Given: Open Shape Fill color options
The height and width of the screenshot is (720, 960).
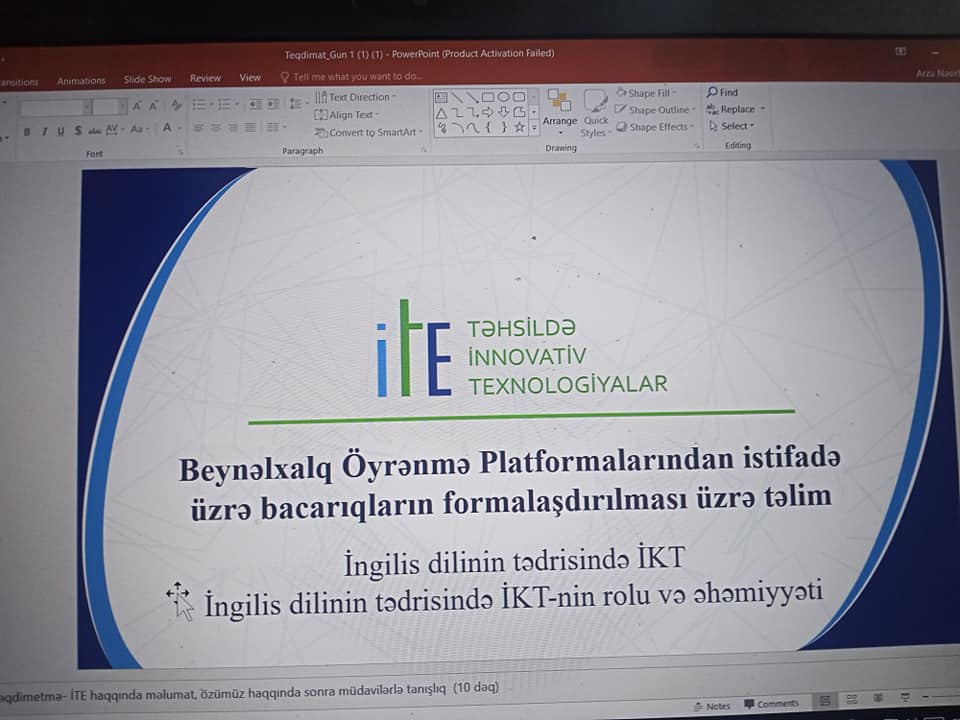Looking at the screenshot, I should tap(646, 93).
